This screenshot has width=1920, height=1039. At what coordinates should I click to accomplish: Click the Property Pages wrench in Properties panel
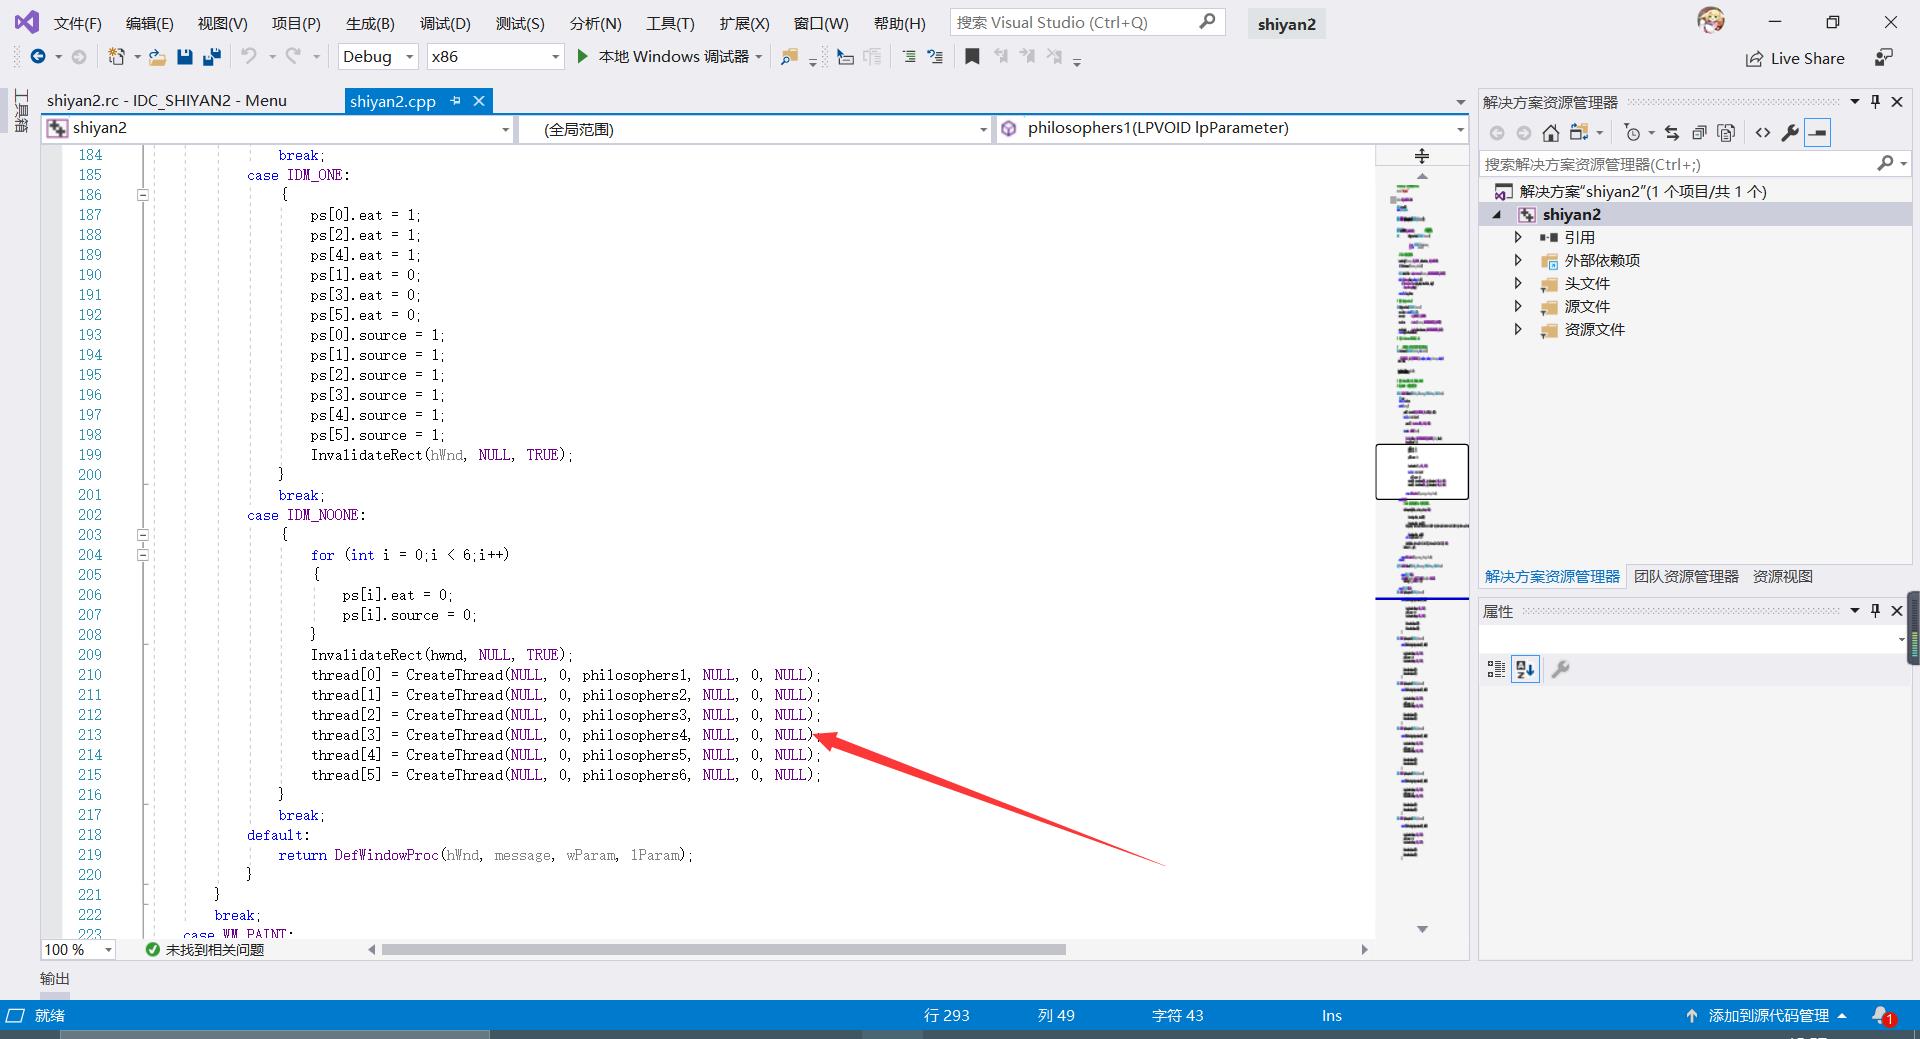(1560, 669)
